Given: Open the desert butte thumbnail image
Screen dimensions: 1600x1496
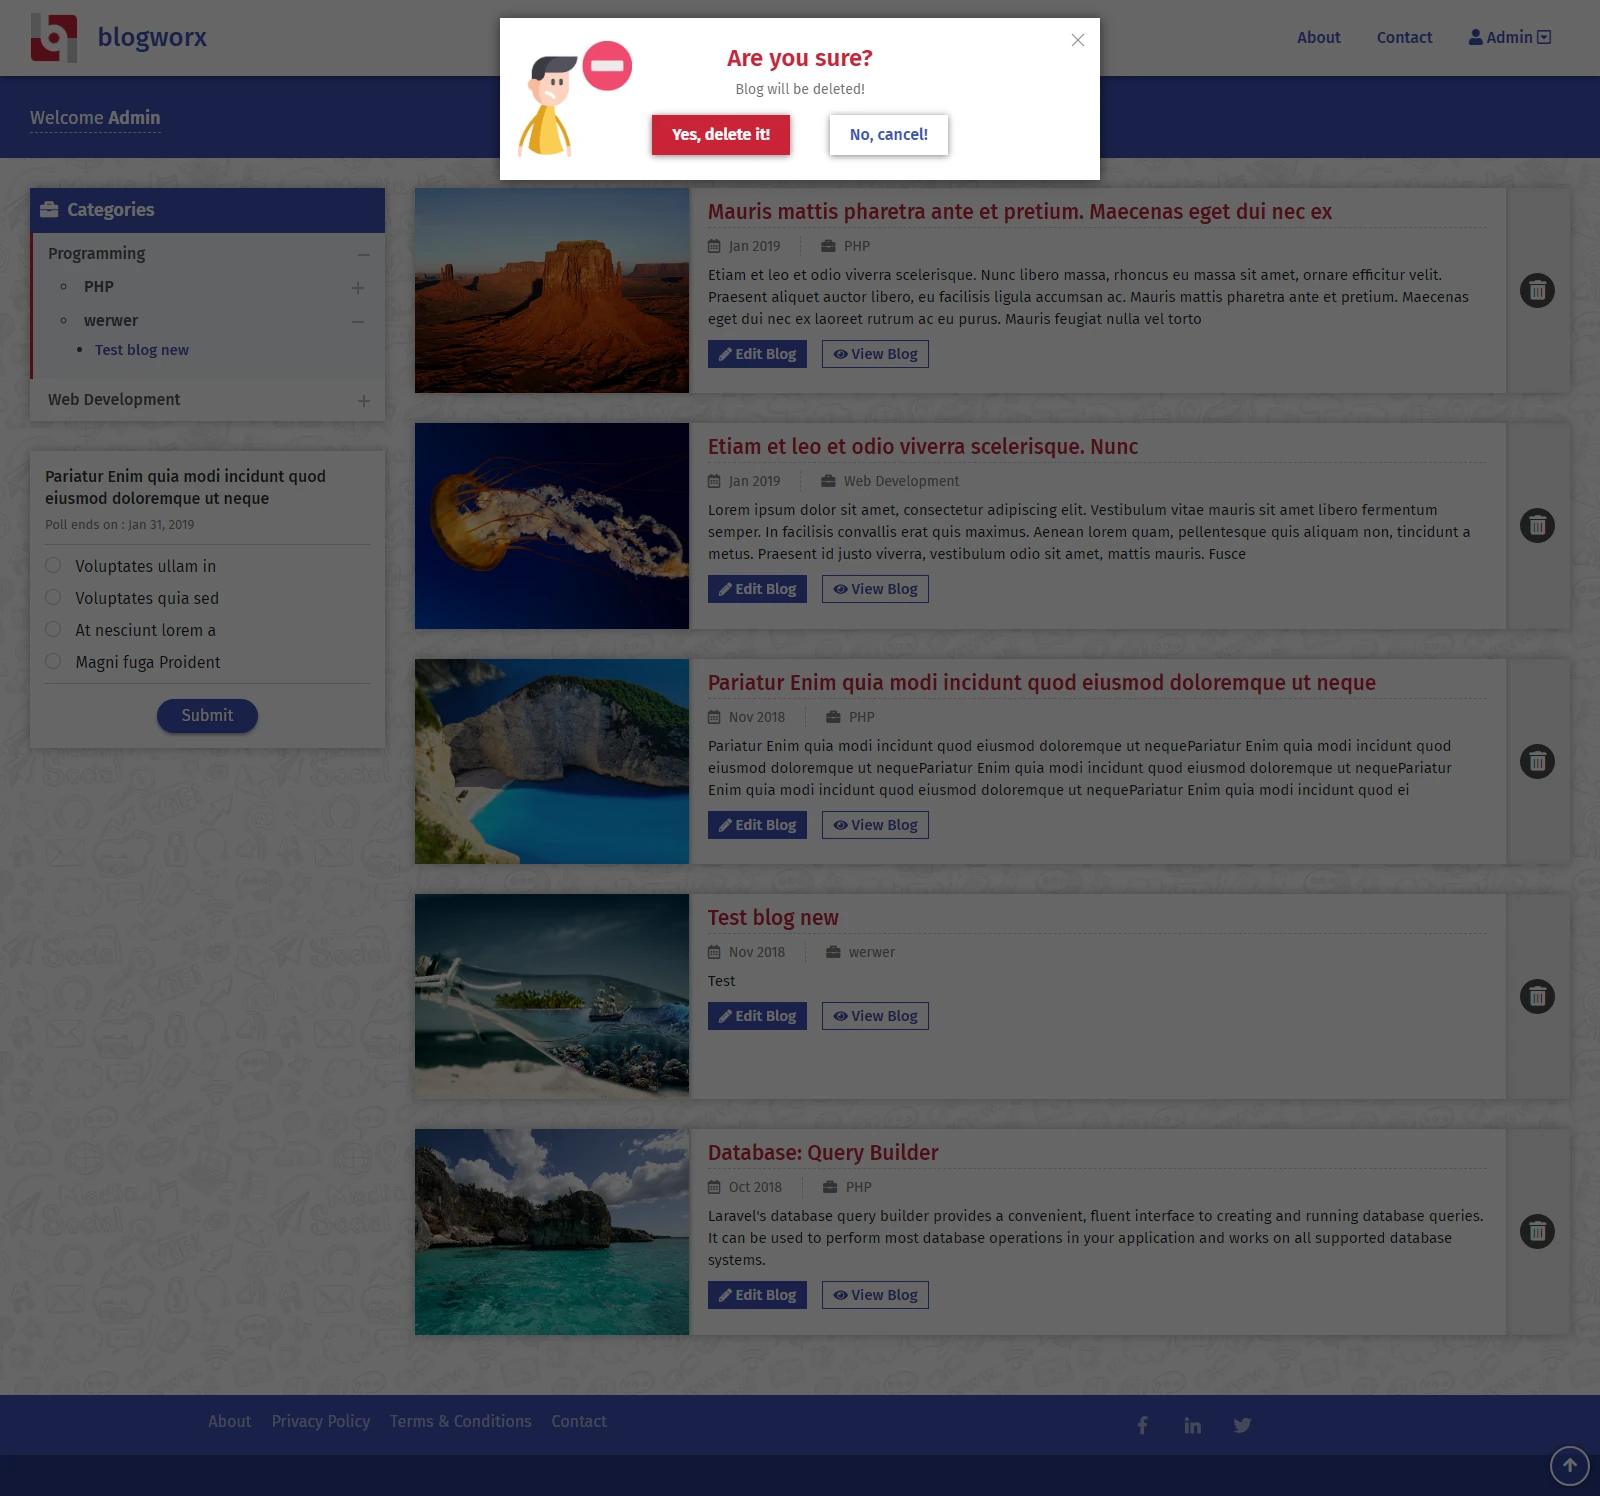Looking at the screenshot, I should (552, 290).
